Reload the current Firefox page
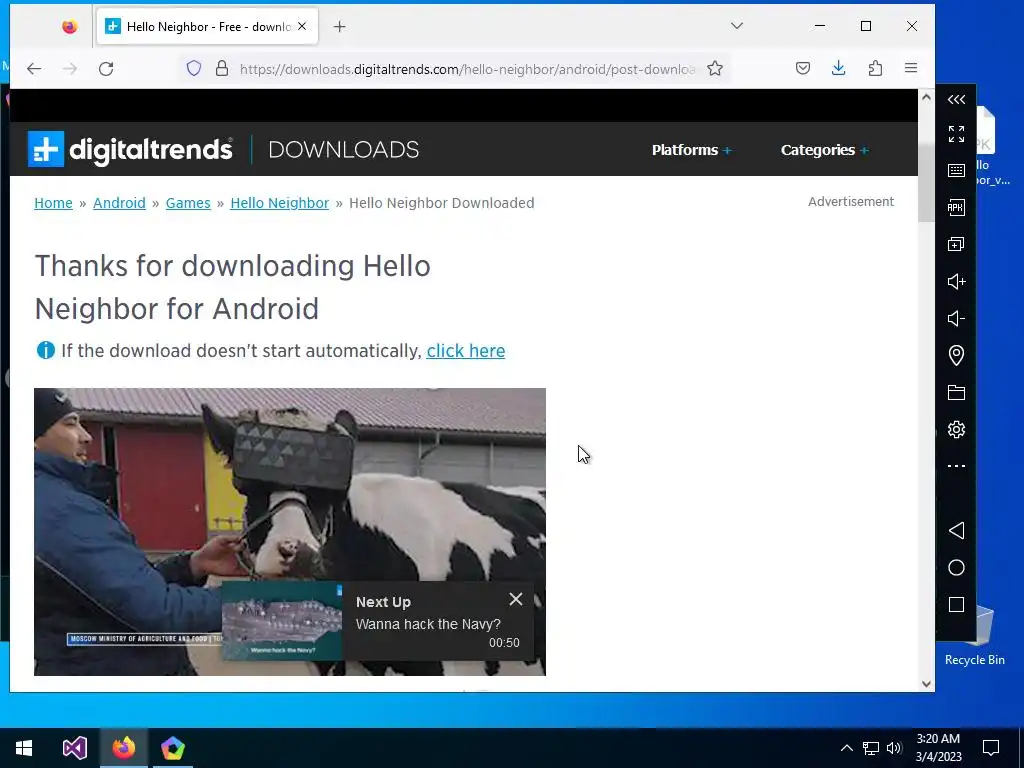 click(x=106, y=69)
